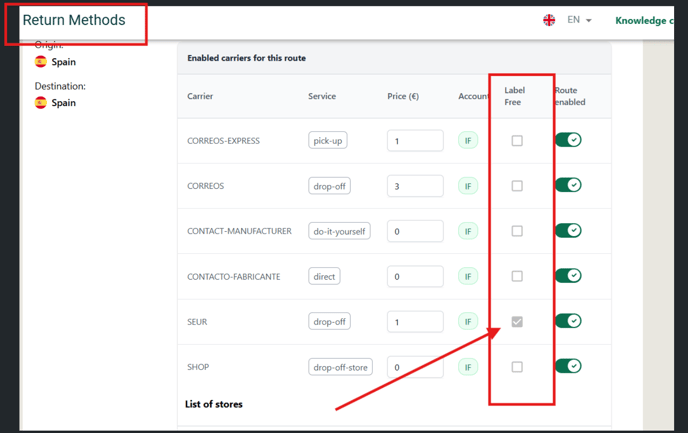The height and width of the screenshot is (433, 688).
Task: Click drop-off service tag for SEUR
Action: [x=330, y=322]
